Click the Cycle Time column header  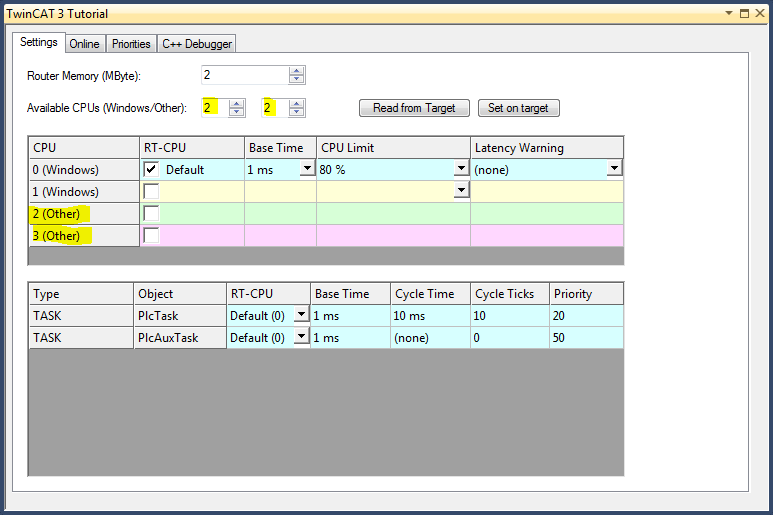tap(430, 294)
